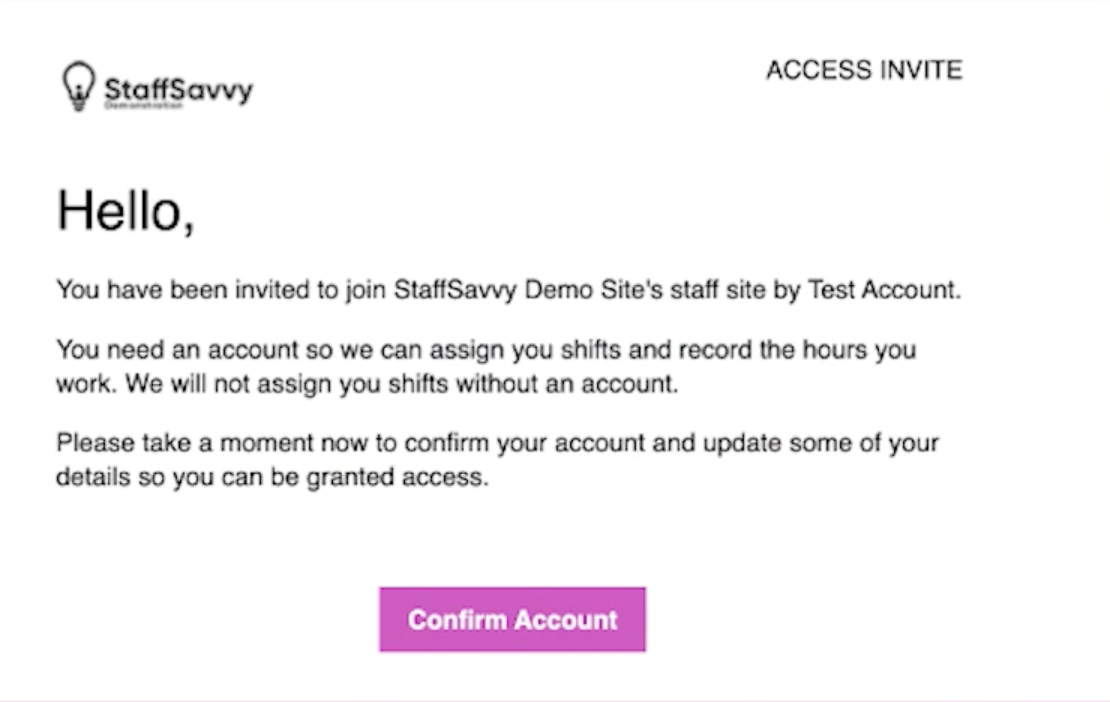Select the confirm your account paragraph

coord(498,459)
